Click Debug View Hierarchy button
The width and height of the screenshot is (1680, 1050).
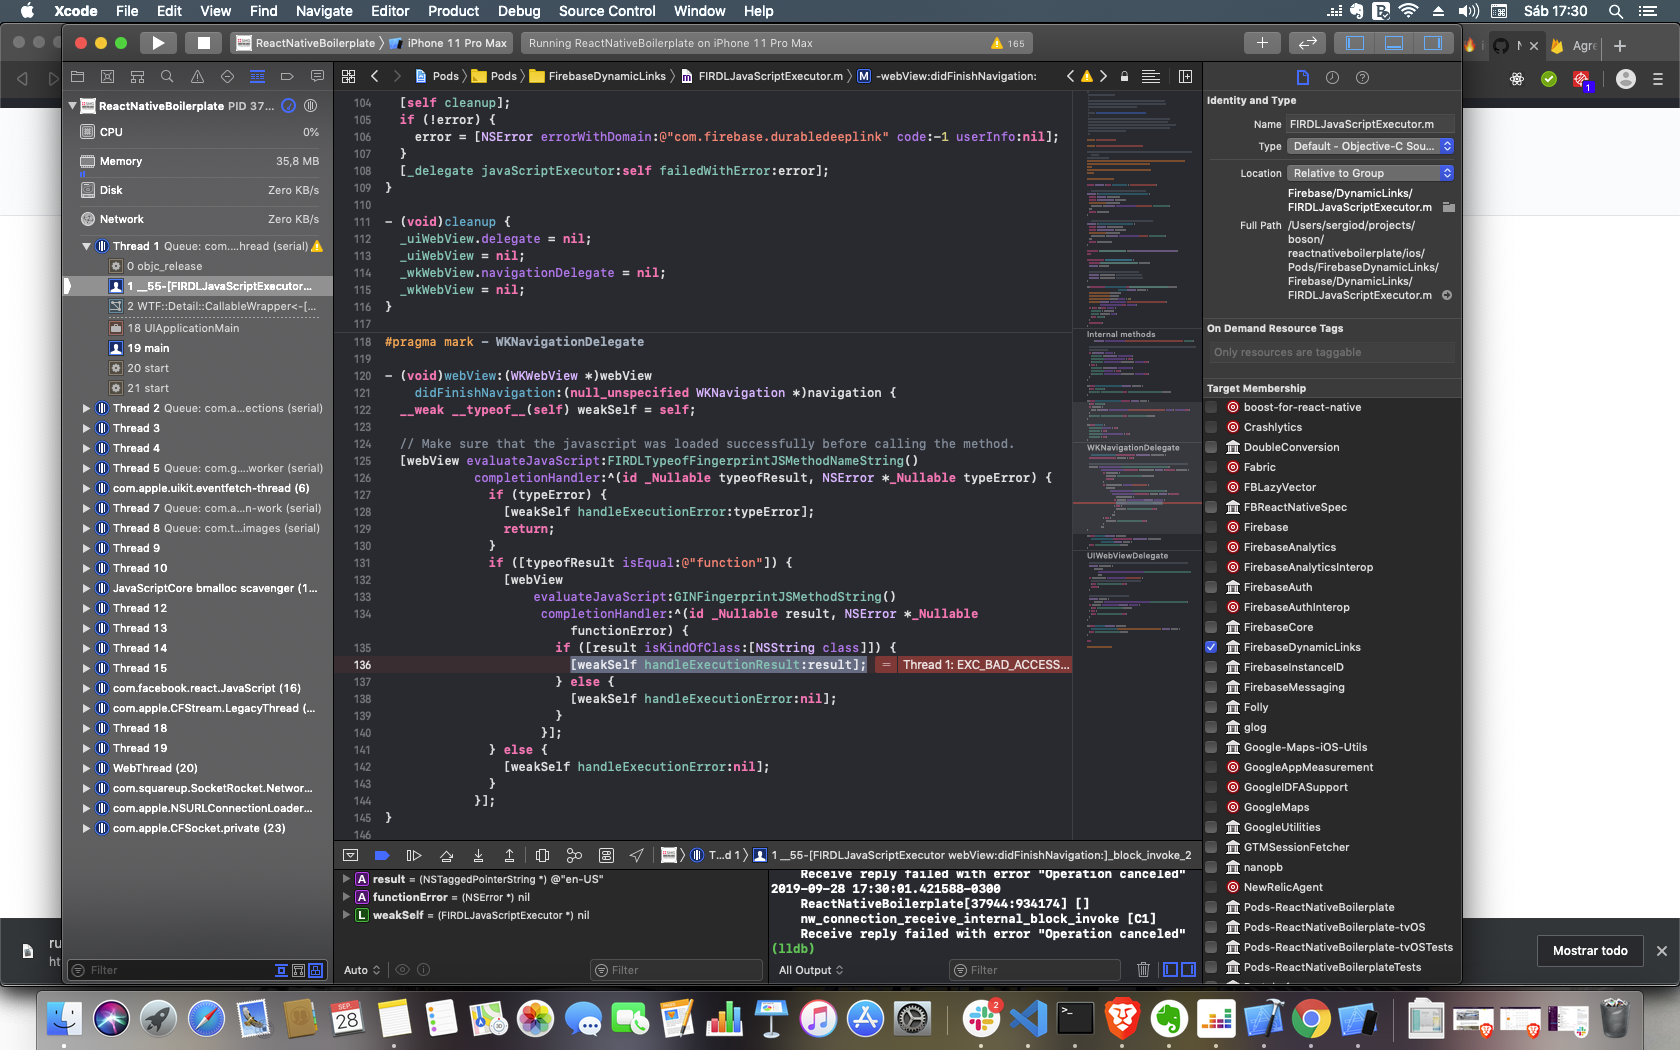pyautogui.click(x=542, y=856)
